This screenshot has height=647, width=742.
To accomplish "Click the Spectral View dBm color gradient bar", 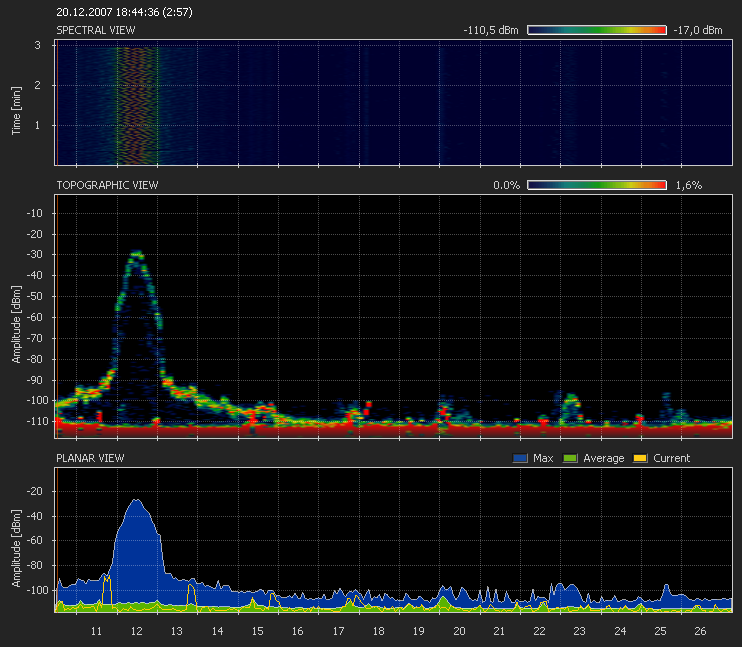I will pos(597,30).
